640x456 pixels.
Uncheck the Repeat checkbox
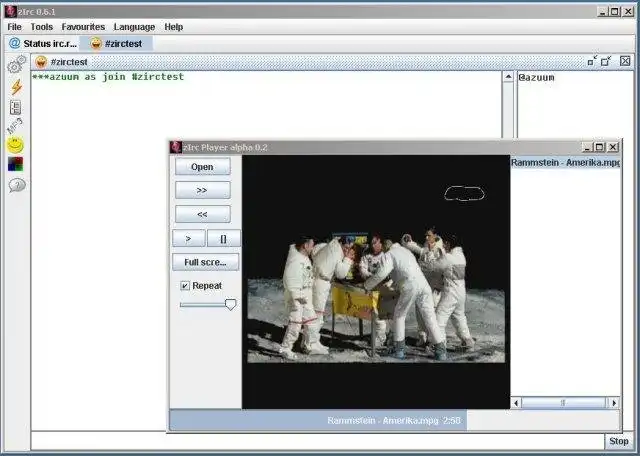point(185,286)
